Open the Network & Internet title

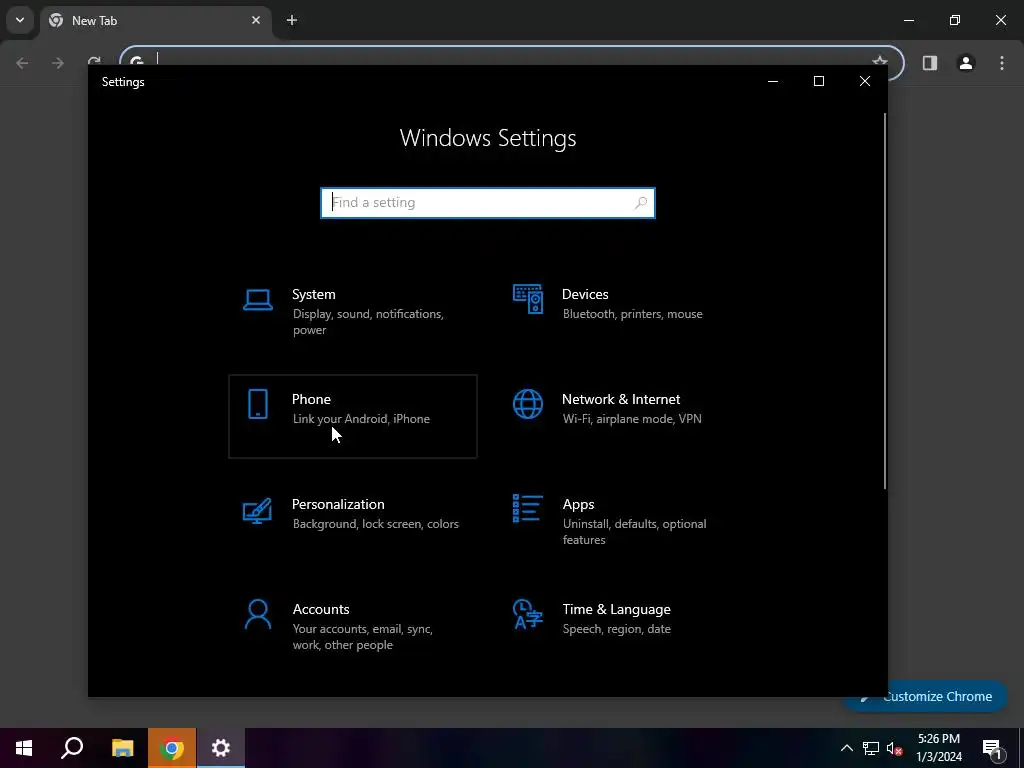(621, 399)
